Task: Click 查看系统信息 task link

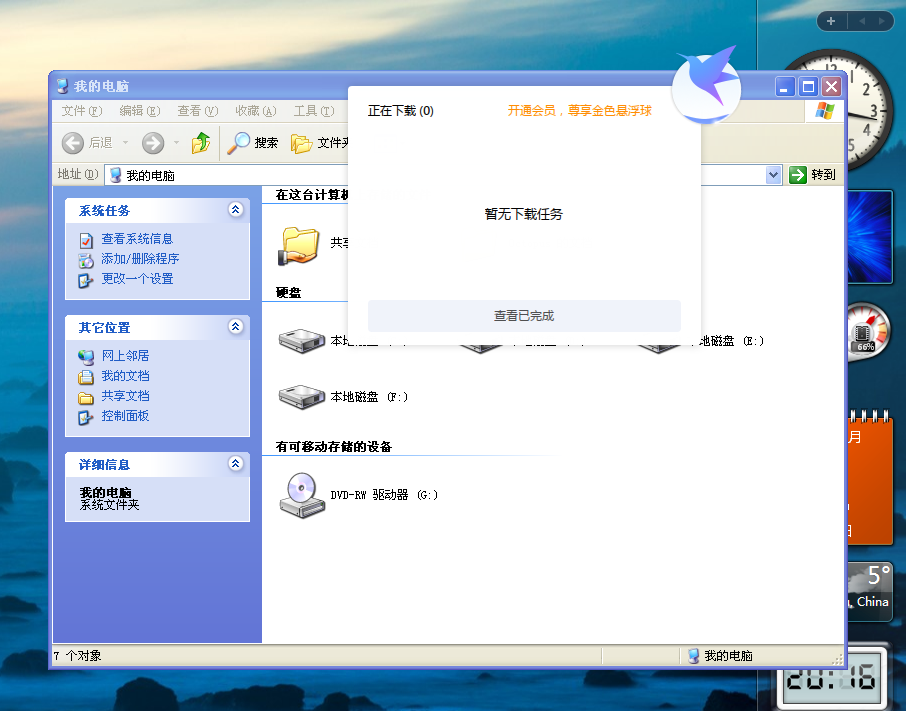Action: [x=136, y=239]
